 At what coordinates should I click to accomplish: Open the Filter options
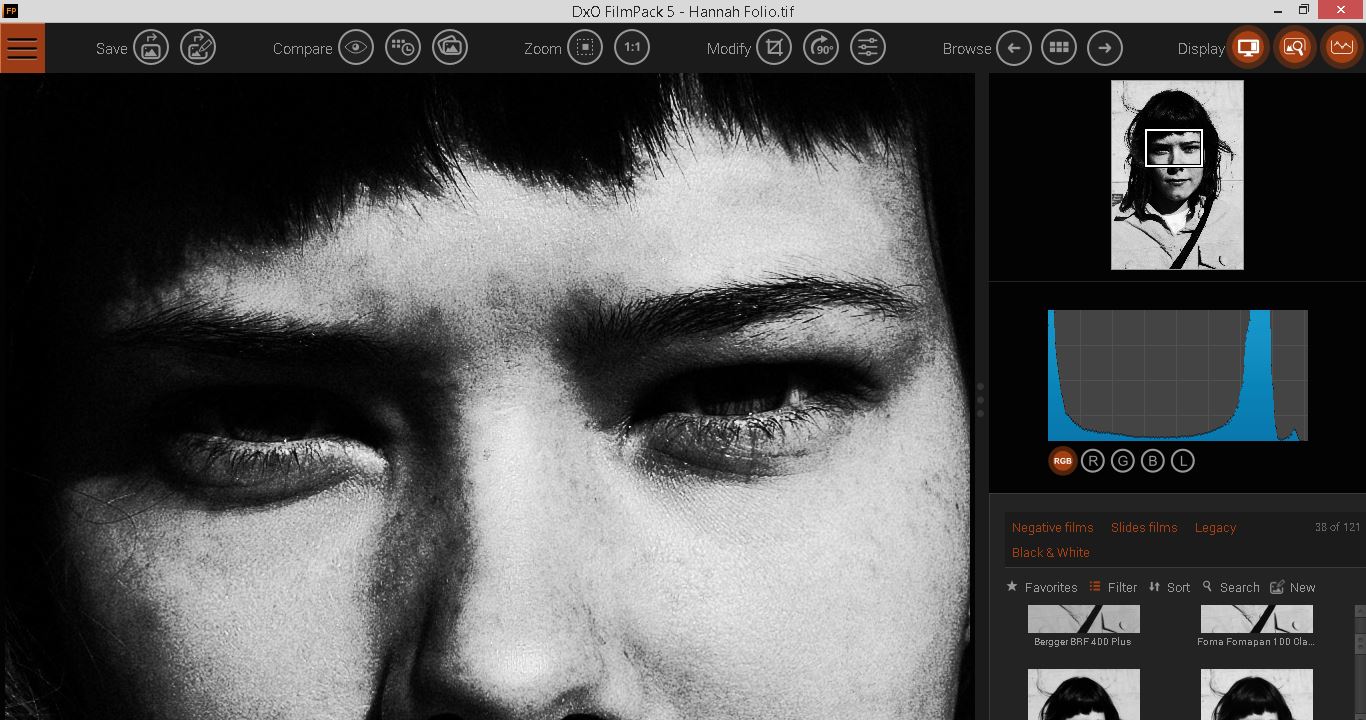(x=1113, y=587)
